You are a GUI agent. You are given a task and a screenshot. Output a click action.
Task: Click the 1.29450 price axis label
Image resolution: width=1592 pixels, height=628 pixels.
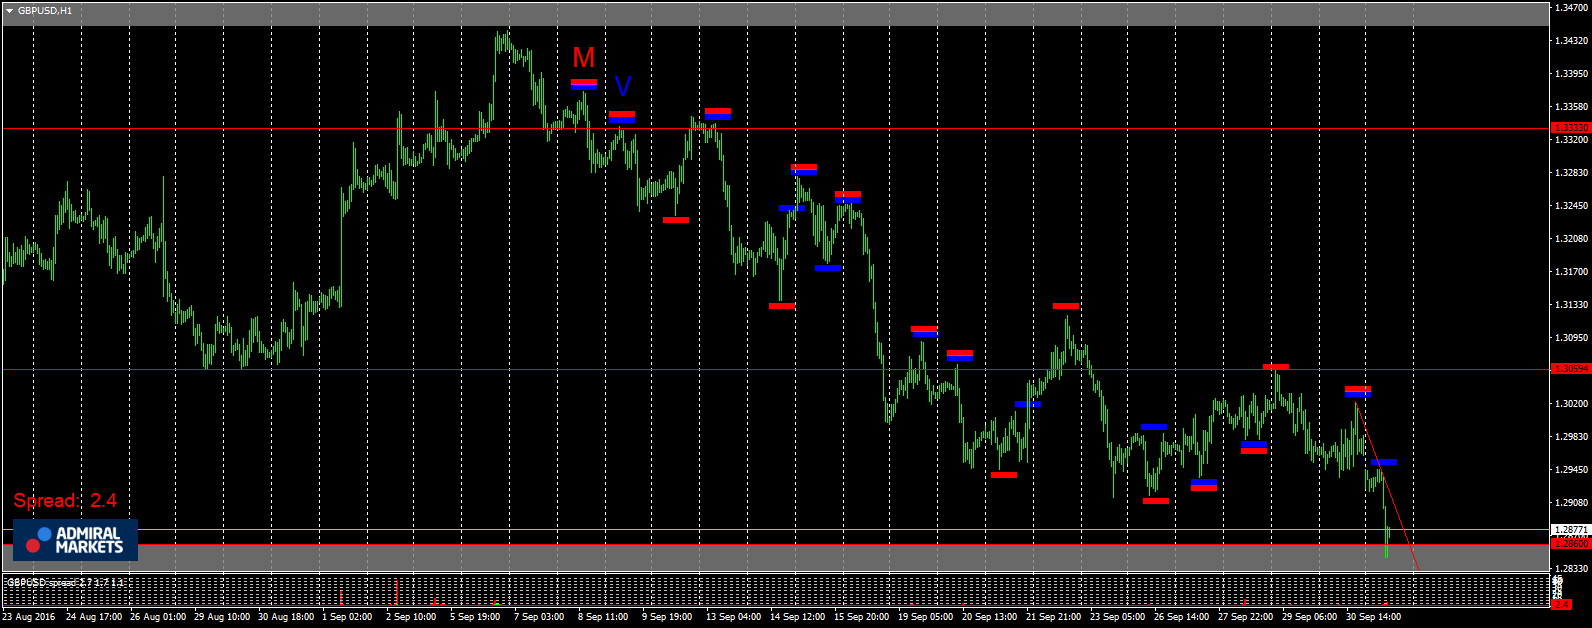(x=1572, y=470)
